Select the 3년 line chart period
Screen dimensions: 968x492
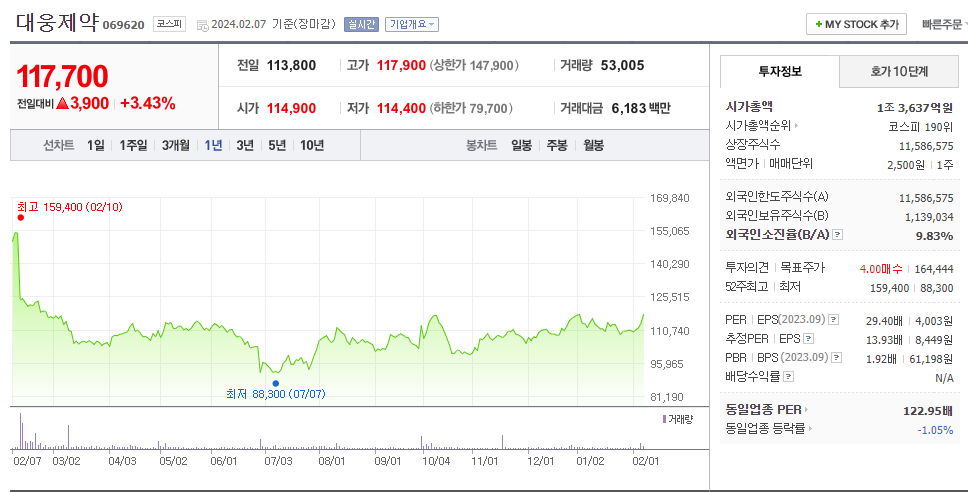(245, 145)
